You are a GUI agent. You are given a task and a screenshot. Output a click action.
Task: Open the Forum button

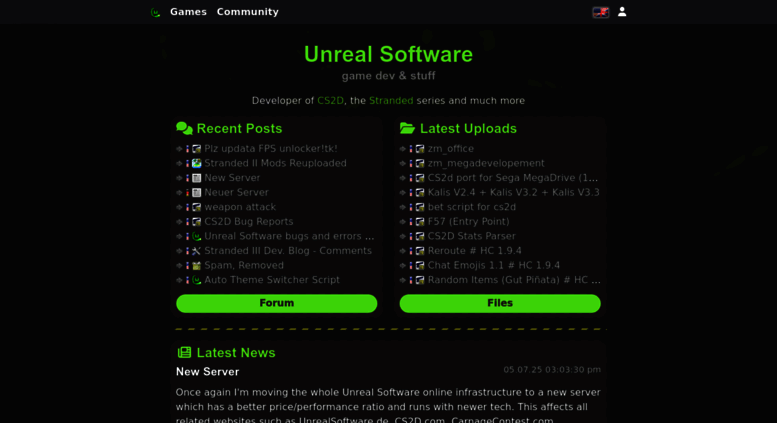pos(277,303)
